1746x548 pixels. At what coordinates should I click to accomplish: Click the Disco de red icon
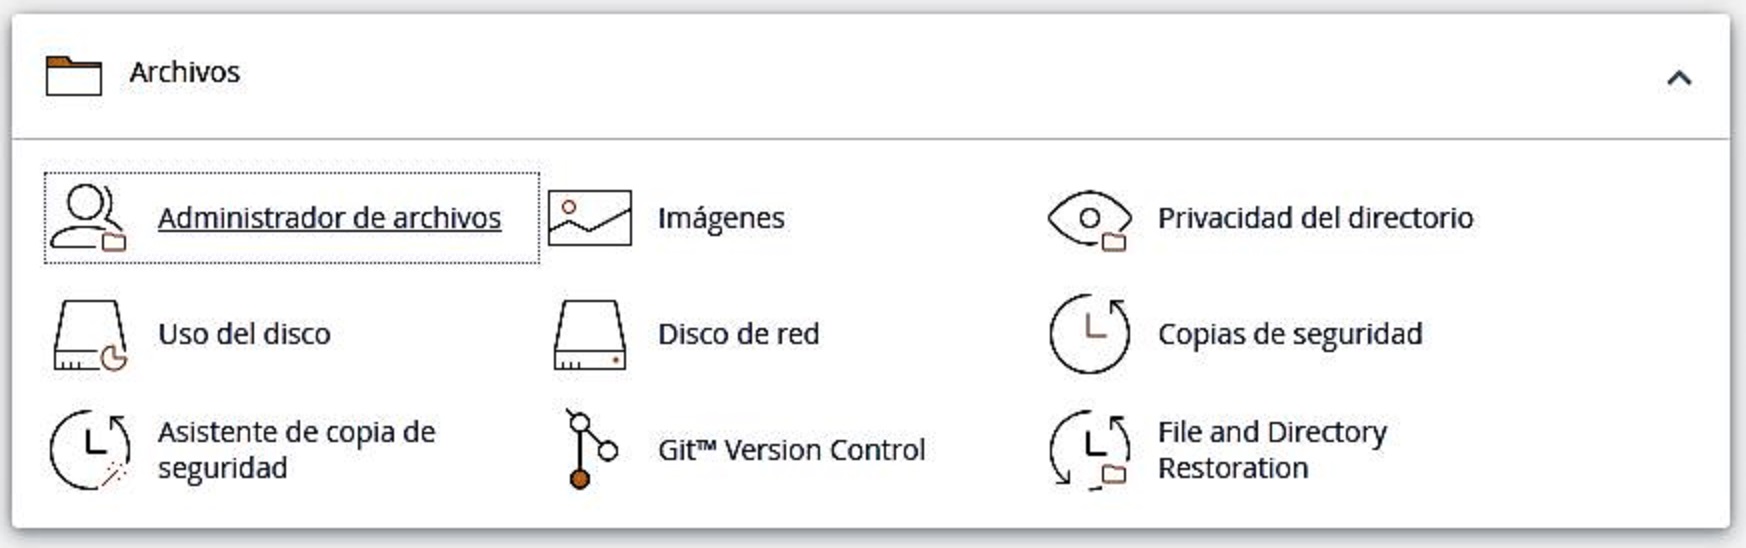tap(590, 335)
